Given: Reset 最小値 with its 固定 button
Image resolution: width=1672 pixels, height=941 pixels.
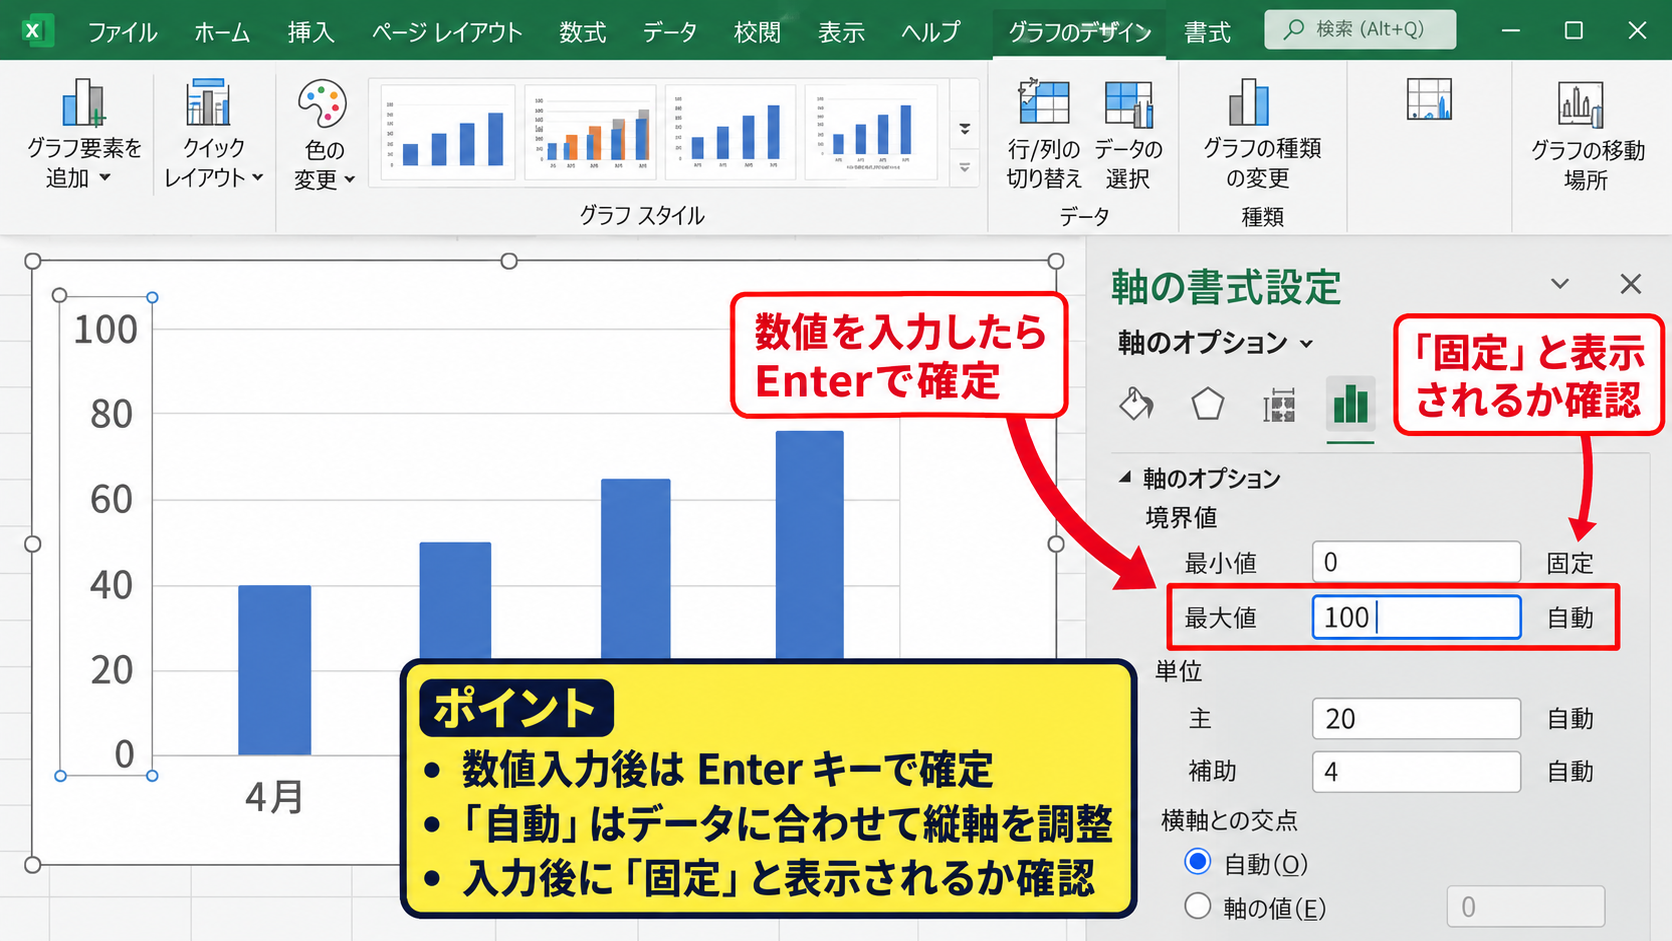Looking at the screenshot, I should pos(1569,563).
